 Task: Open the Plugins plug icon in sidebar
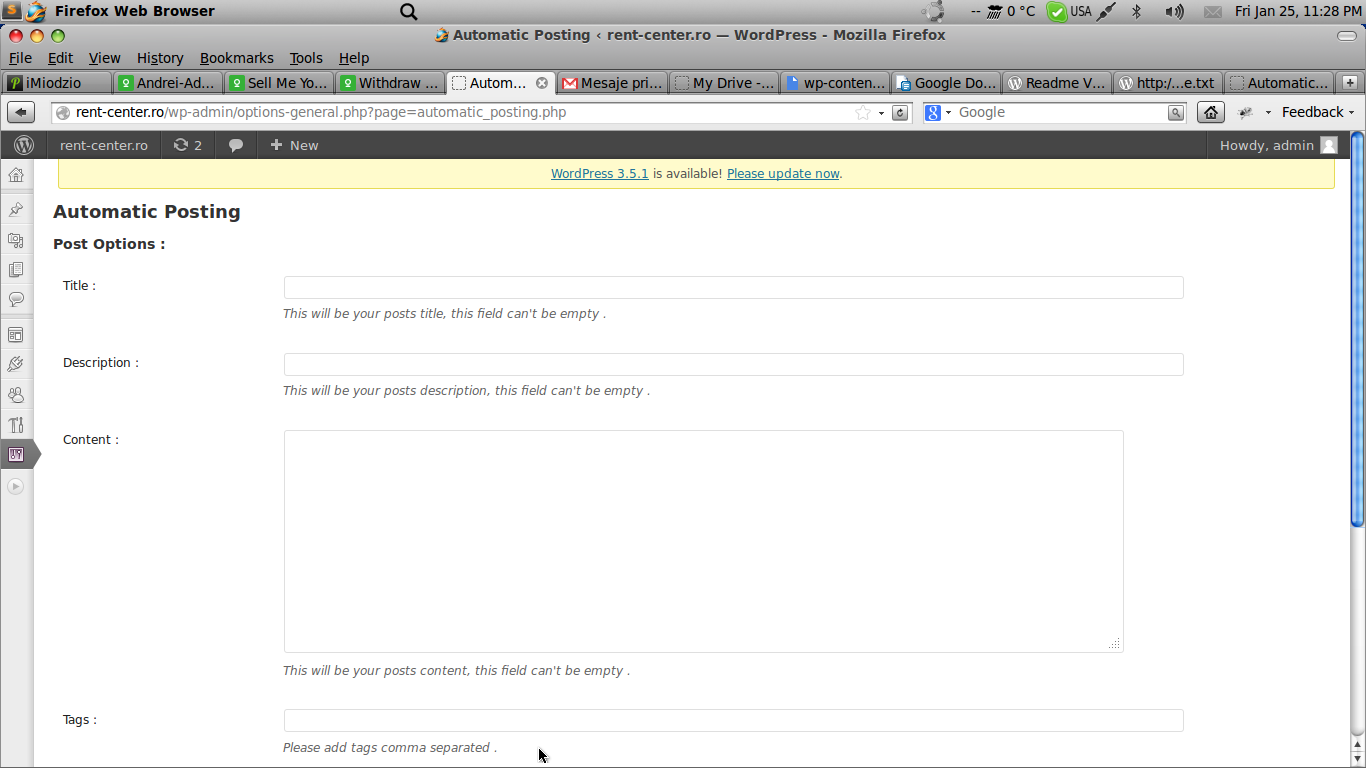[16, 364]
